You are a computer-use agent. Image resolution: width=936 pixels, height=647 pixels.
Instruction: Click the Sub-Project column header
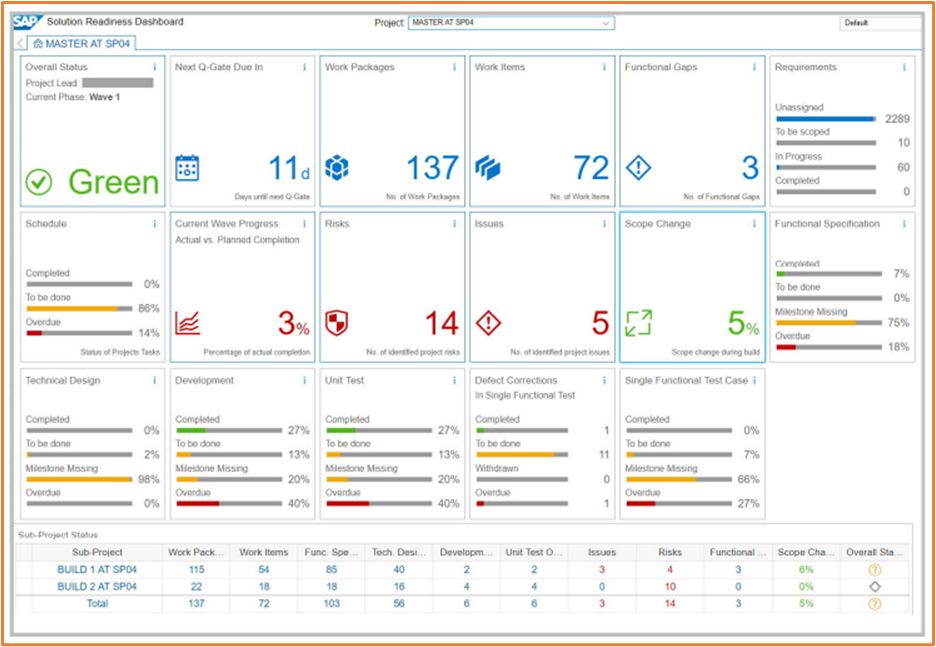[x=97, y=553]
